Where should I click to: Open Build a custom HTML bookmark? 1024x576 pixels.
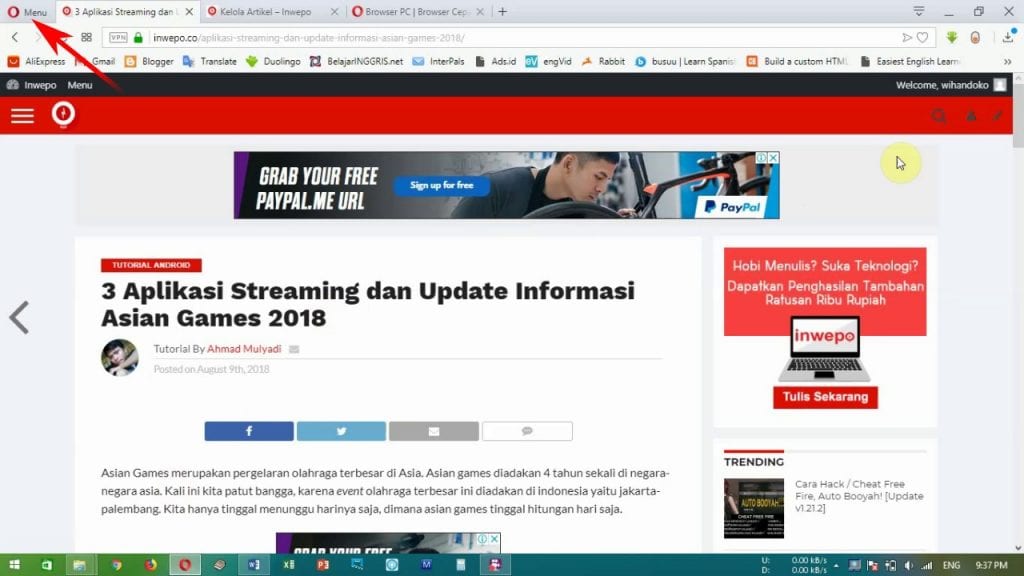[x=797, y=61]
